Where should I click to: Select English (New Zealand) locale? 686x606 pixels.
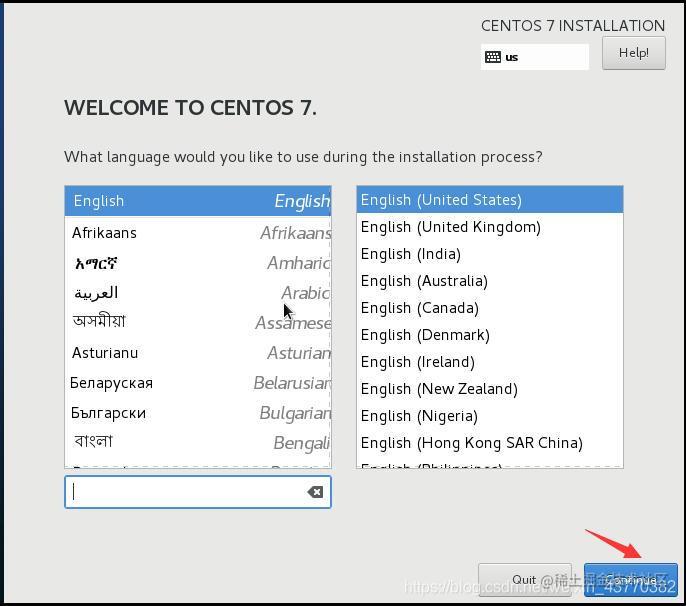[490, 389]
